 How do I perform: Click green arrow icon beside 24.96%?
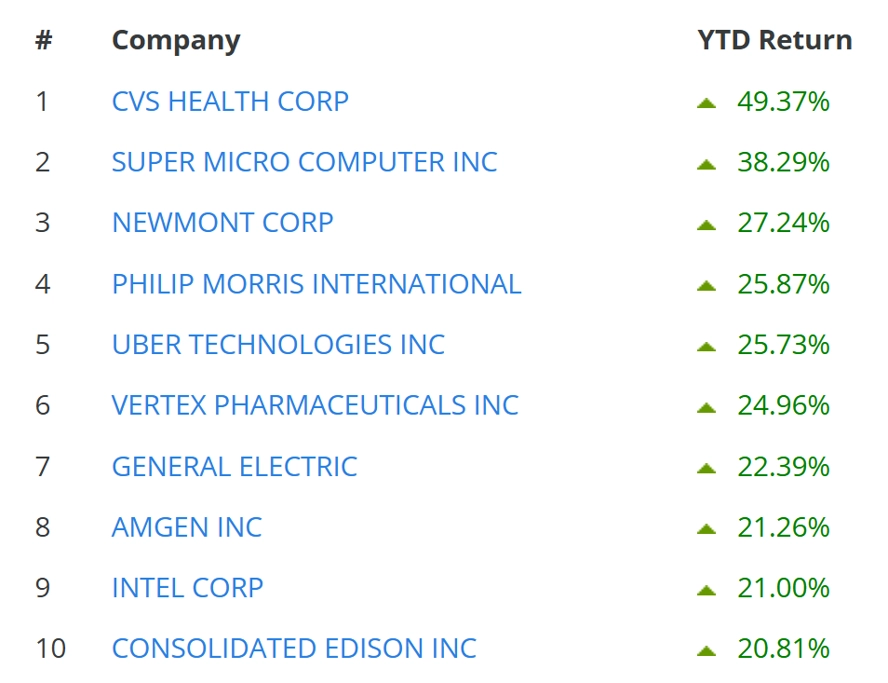point(706,408)
